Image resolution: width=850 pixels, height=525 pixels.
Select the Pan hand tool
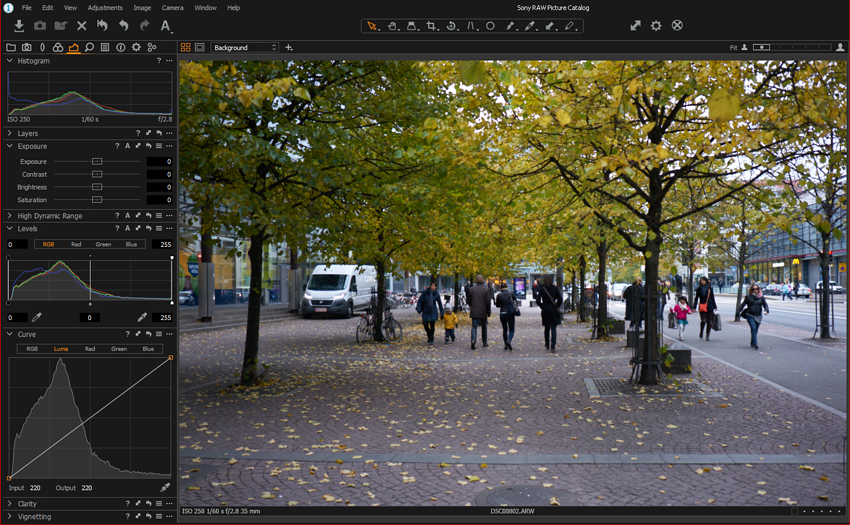(392, 25)
